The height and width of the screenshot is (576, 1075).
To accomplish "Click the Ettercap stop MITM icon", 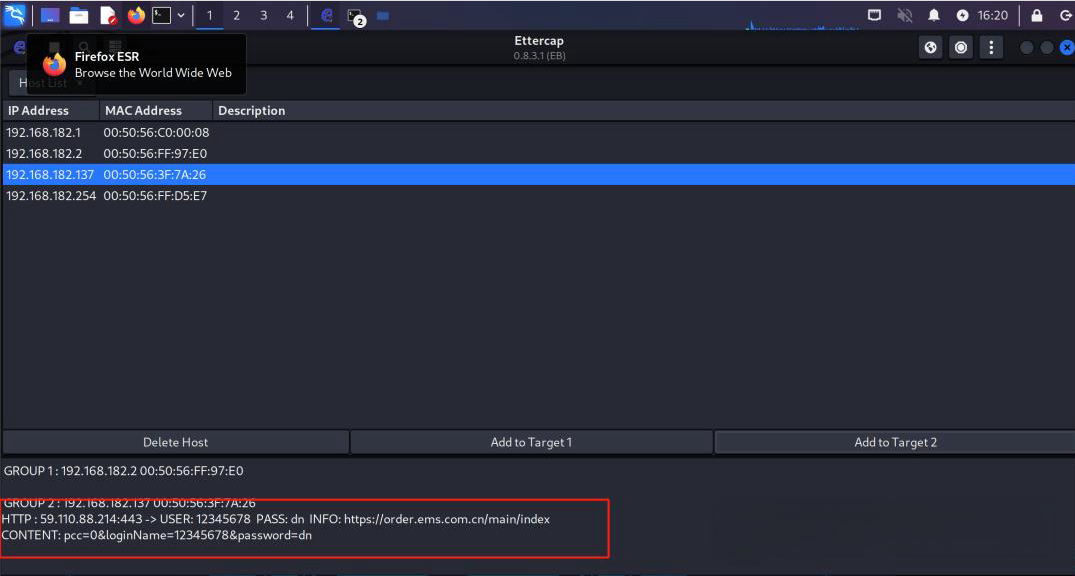I will pyautogui.click(x=961, y=47).
